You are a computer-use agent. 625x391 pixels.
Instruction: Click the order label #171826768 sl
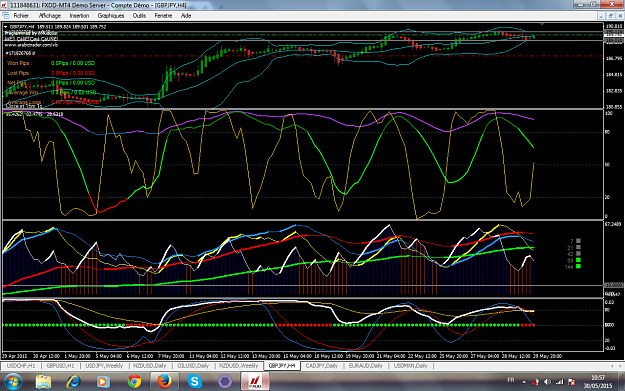20,53
